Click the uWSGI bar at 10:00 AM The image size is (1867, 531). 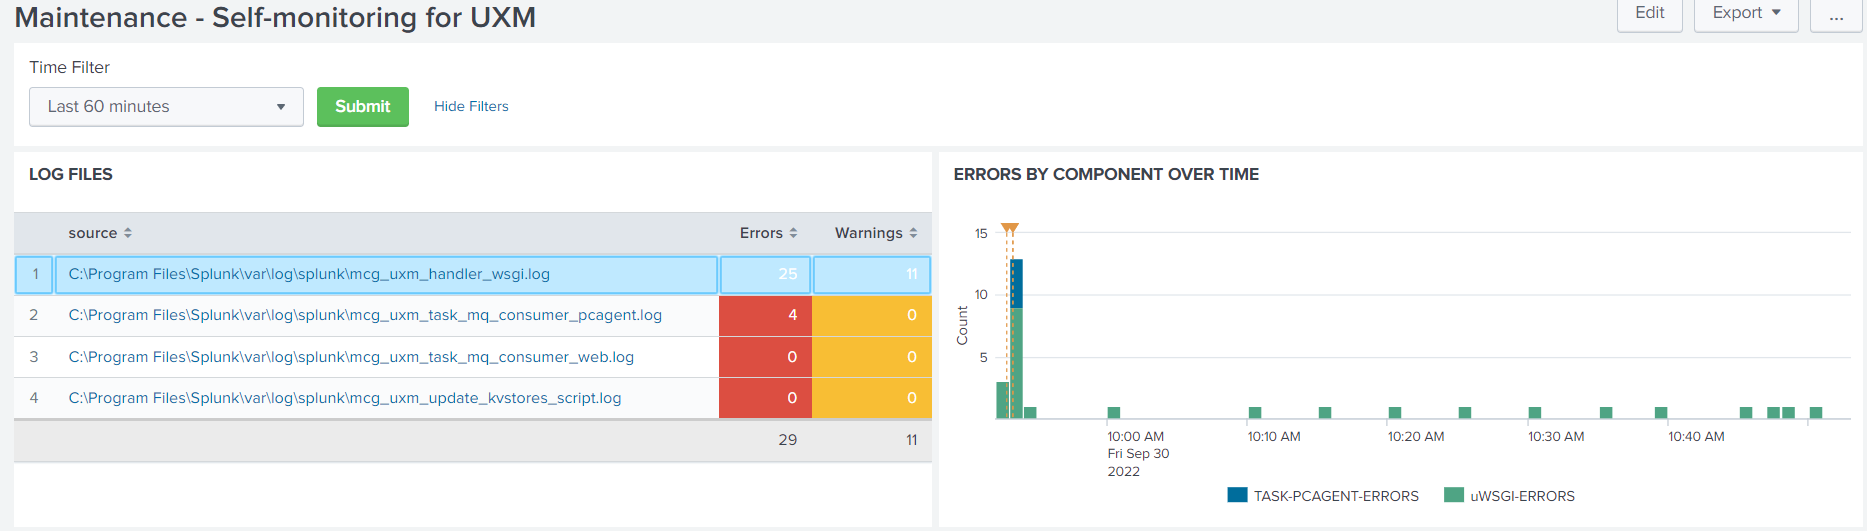point(1113,412)
